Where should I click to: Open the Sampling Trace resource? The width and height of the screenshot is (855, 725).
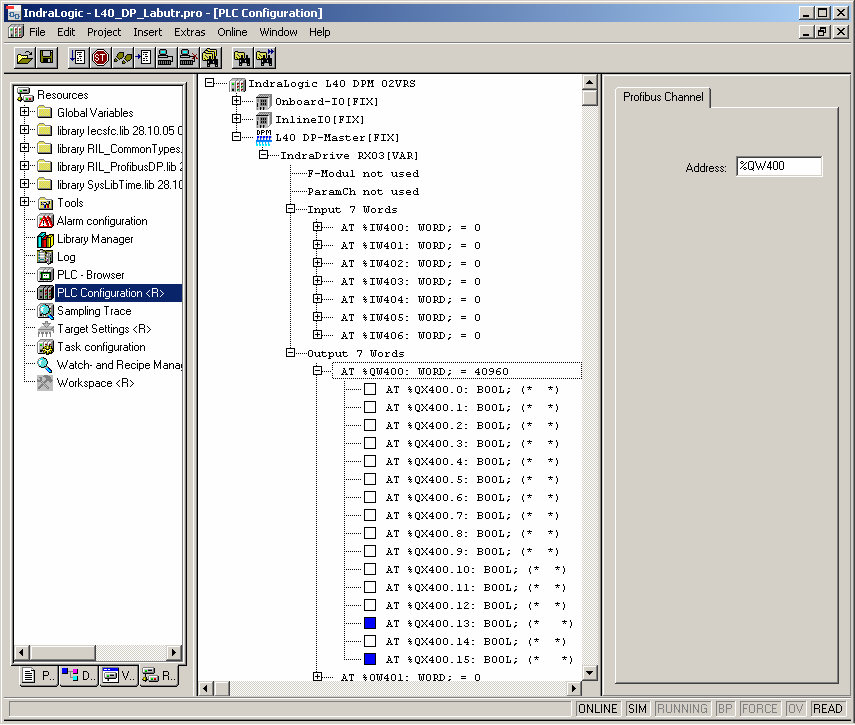pos(94,311)
